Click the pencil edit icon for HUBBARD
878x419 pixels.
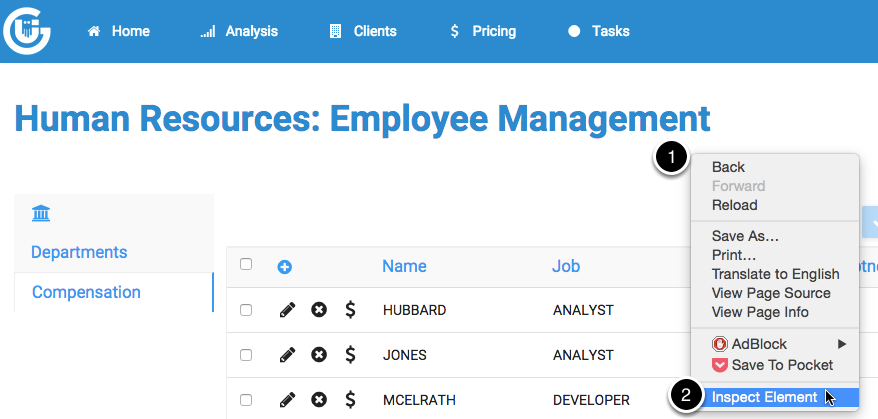pyautogui.click(x=287, y=310)
